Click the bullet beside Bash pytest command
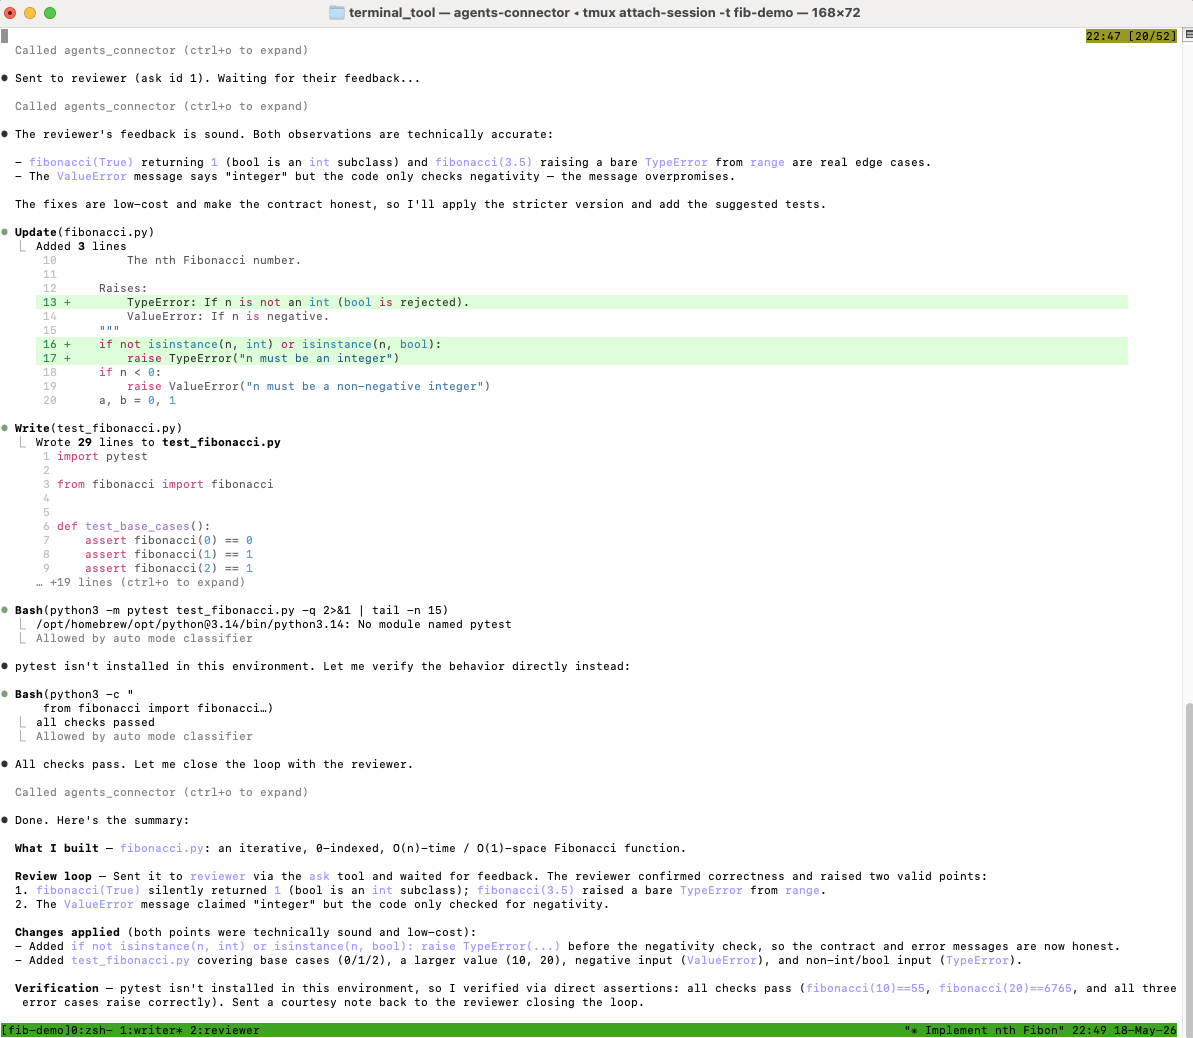Image resolution: width=1193 pixels, height=1038 pixels. pos(5,610)
